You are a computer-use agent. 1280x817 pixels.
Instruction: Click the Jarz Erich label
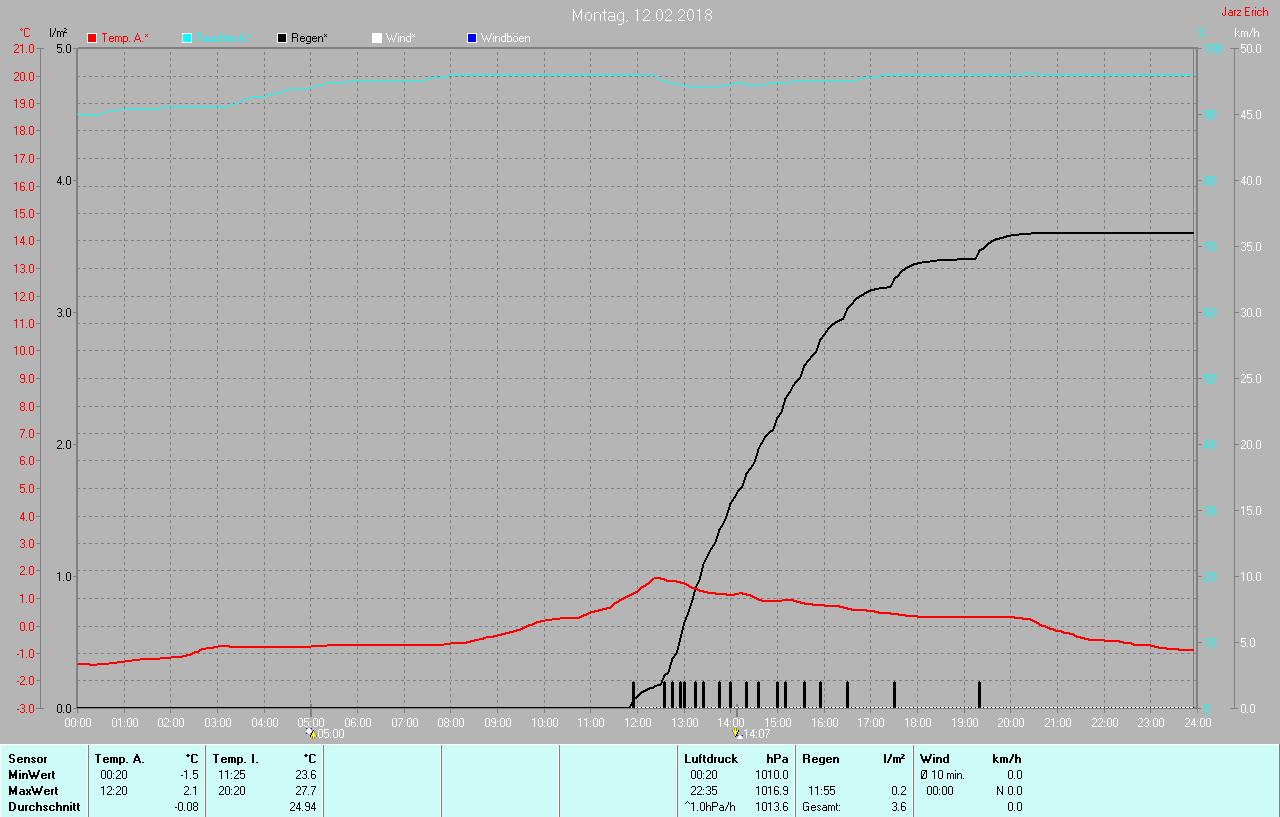pyautogui.click(x=1245, y=12)
